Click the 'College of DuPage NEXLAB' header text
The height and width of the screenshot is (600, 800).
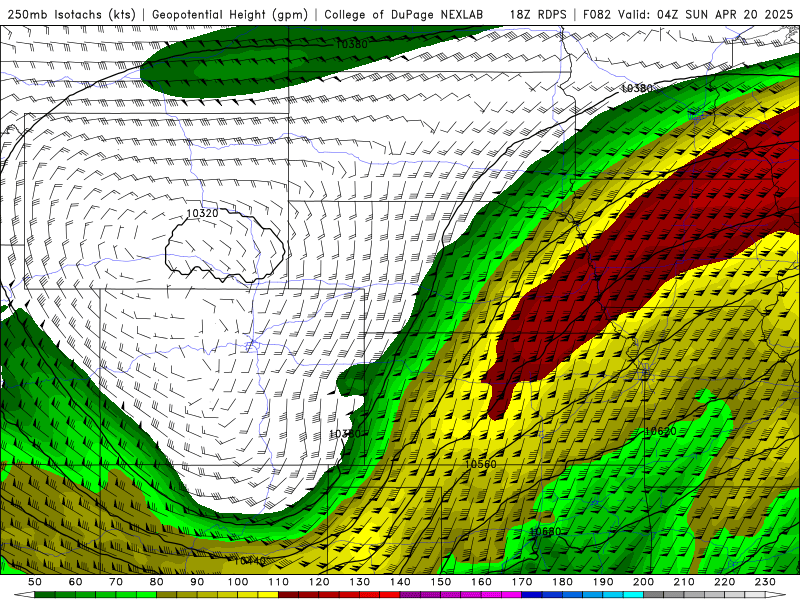point(403,14)
